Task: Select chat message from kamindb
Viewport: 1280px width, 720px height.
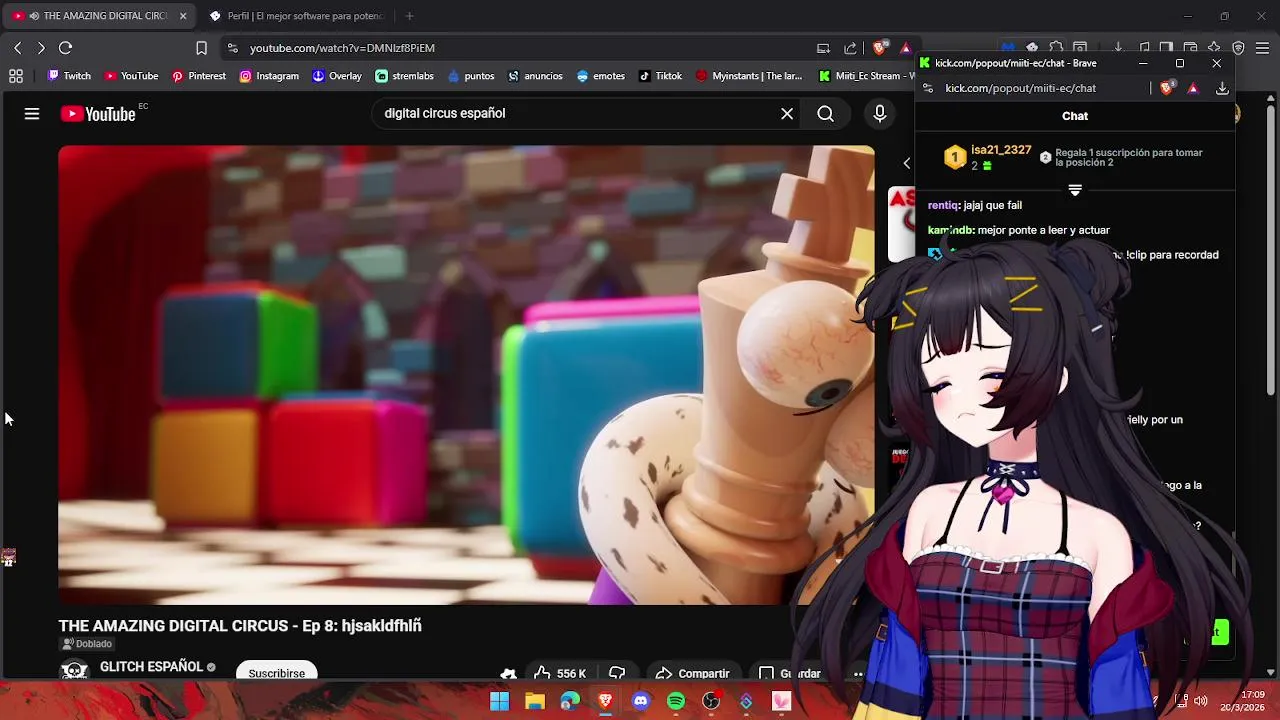Action: (x=1018, y=230)
